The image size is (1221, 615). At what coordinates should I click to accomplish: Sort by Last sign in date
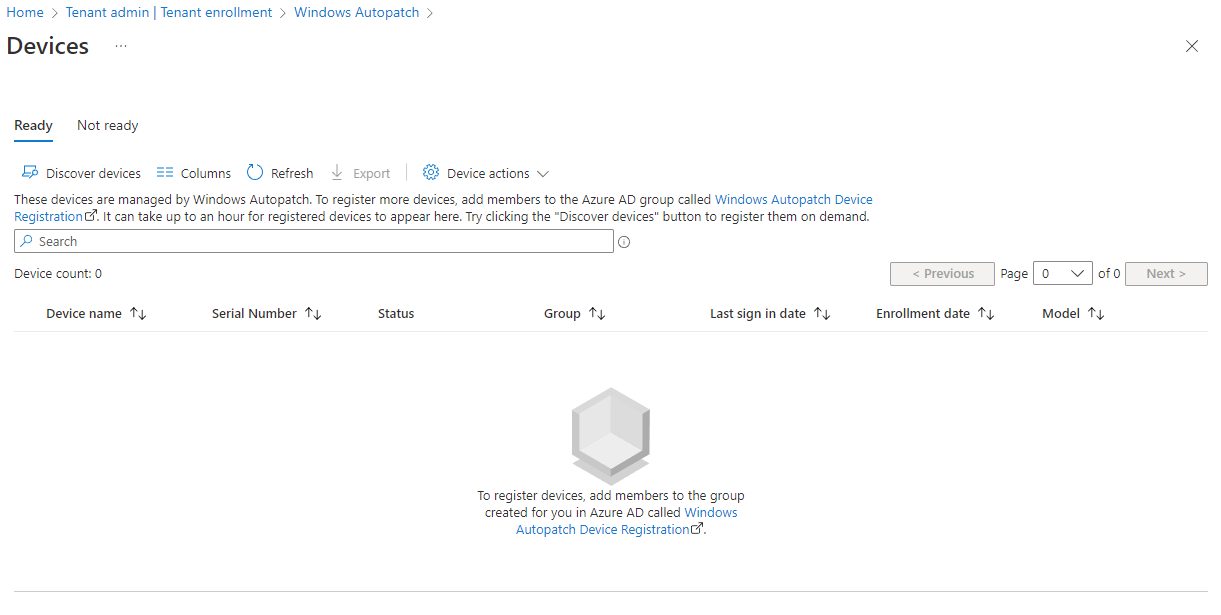pyautogui.click(x=770, y=314)
